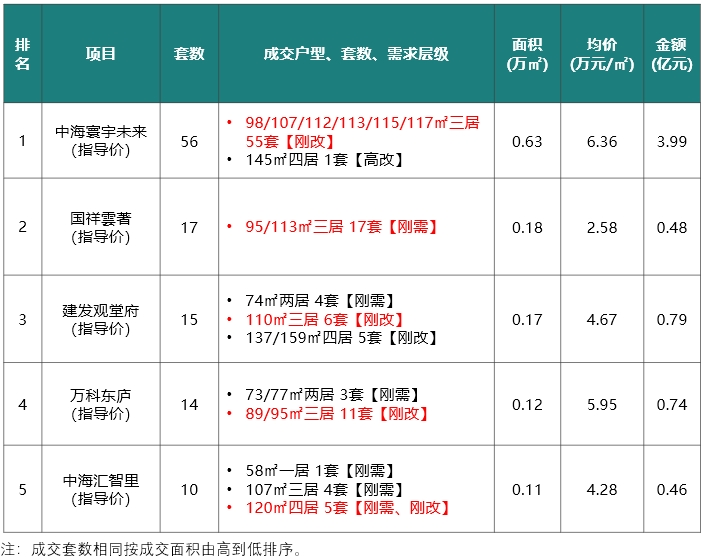The width and height of the screenshot is (703, 558).
Task: Click amount value 0.74
Action: point(672,405)
